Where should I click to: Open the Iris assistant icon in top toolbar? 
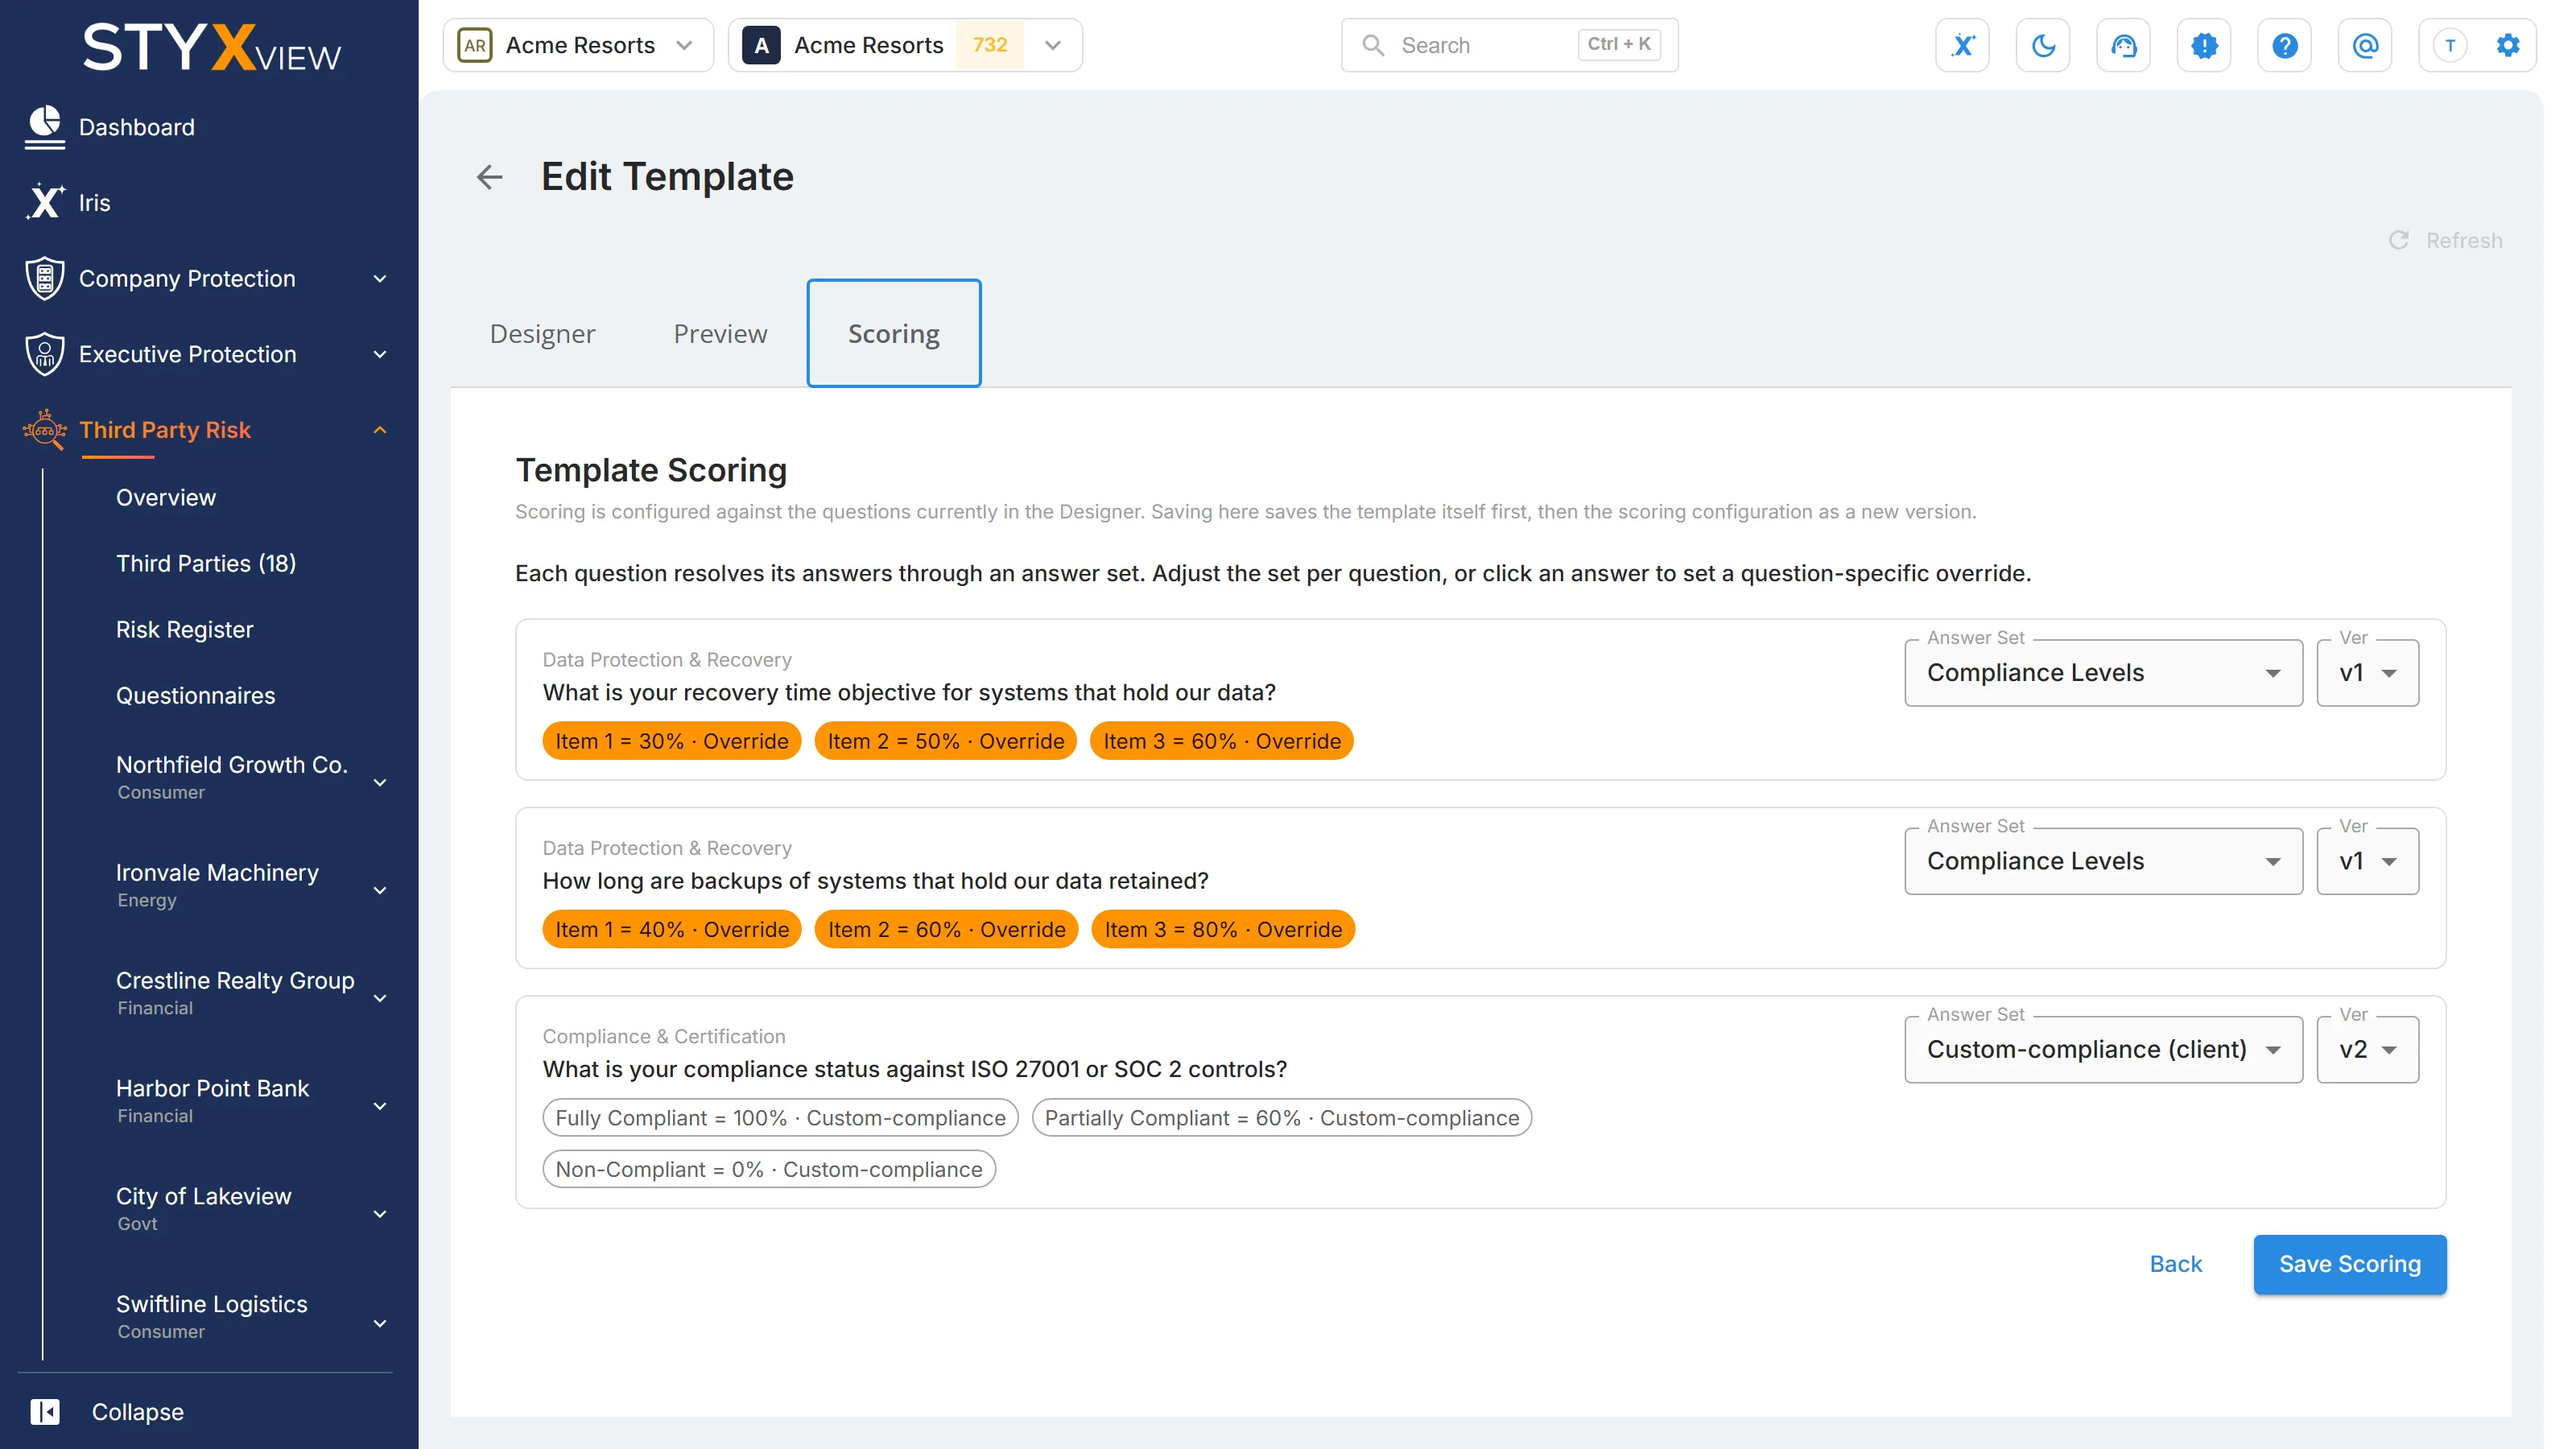[1962, 45]
